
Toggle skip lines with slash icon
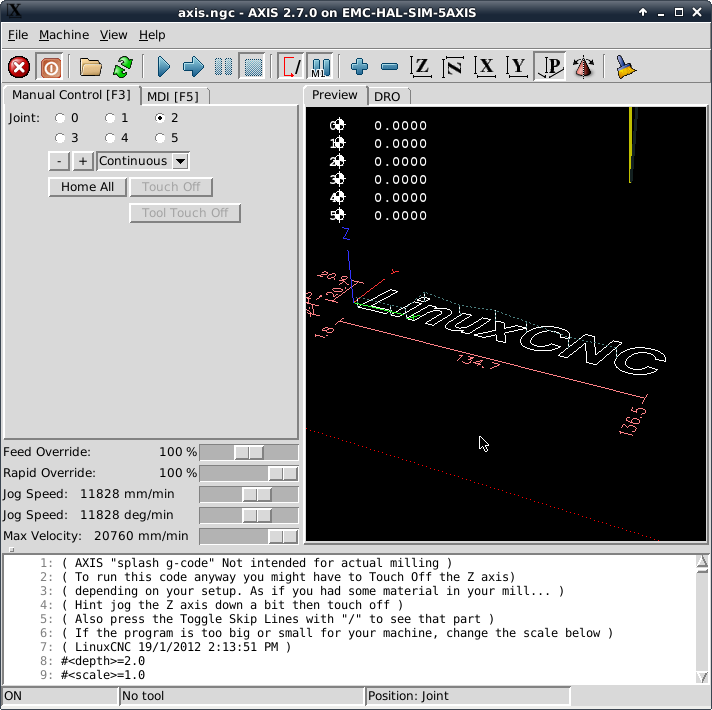[291, 68]
